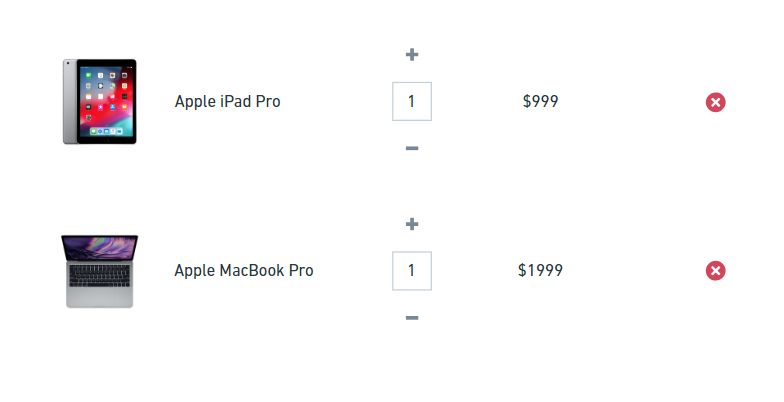This screenshot has height=402, width=784.
Task: Increase the Apple iPad Pro quantity
Action: 412,54
